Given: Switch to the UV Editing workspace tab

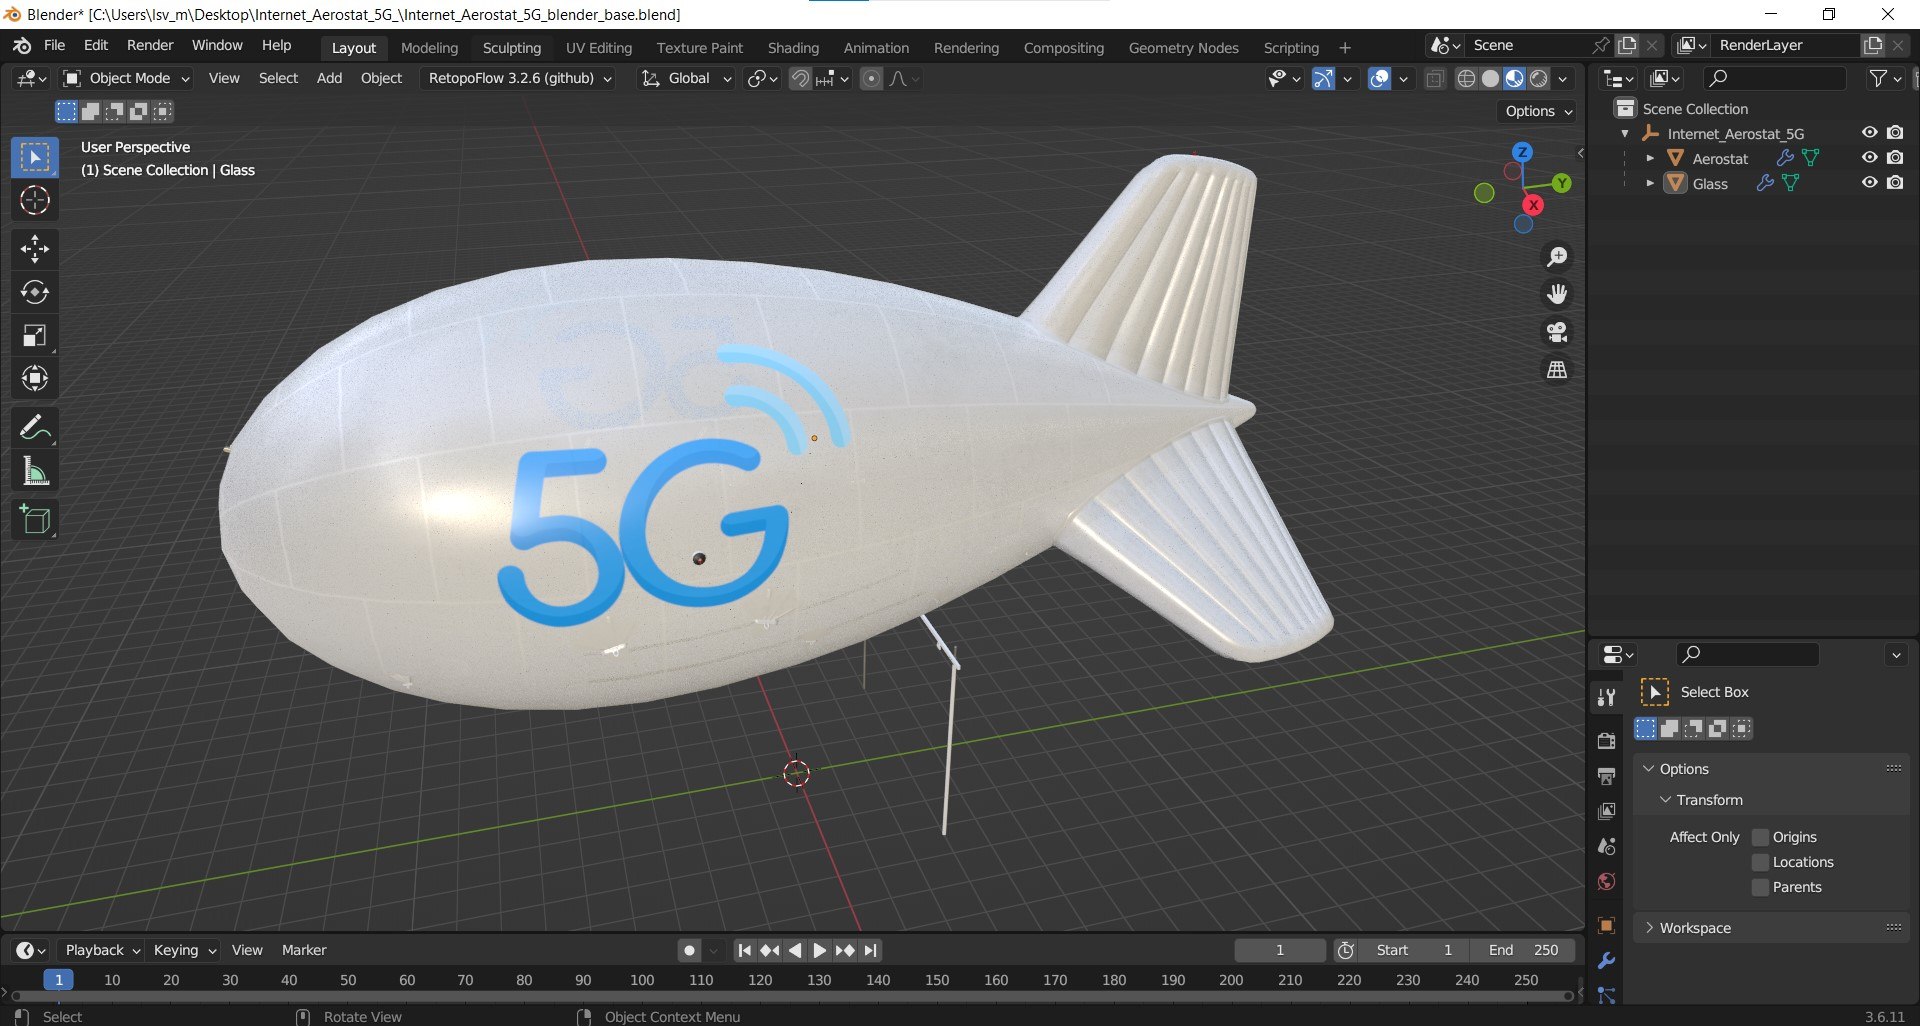Looking at the screenshot, I should 599,48.
